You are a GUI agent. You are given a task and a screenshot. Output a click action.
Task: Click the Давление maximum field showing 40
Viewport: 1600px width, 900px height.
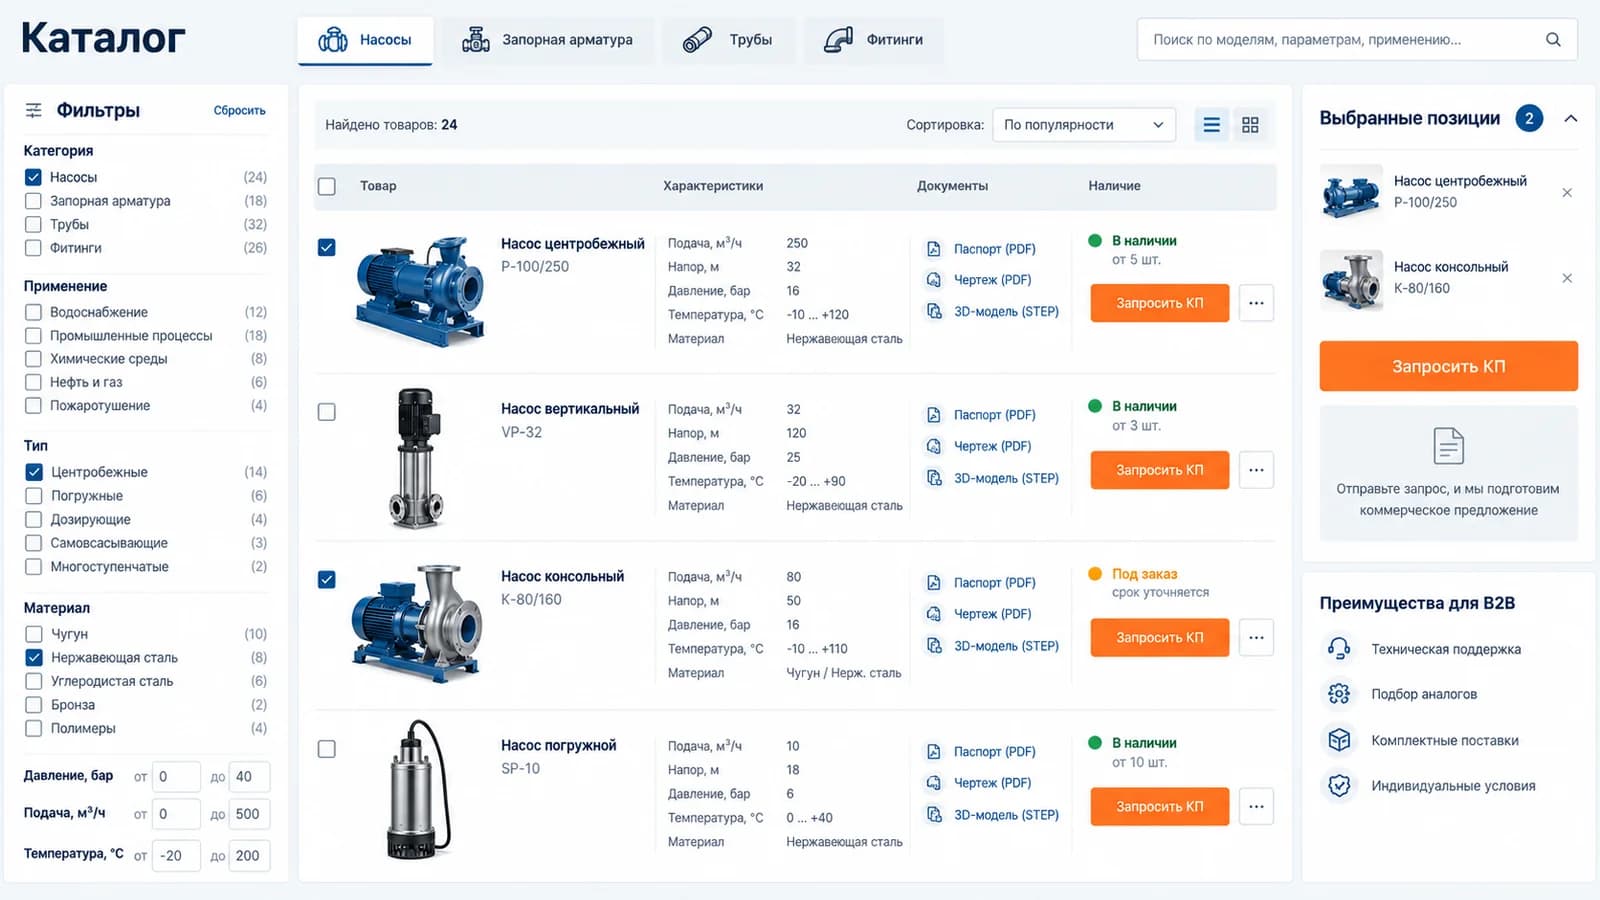coord(250,777)
